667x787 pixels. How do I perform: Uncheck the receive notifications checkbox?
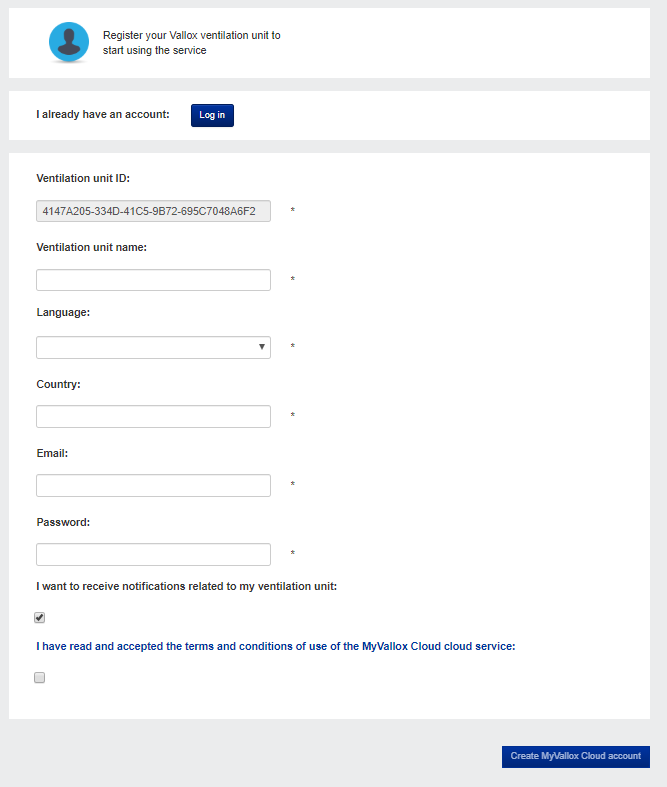(x=40, y=618)
